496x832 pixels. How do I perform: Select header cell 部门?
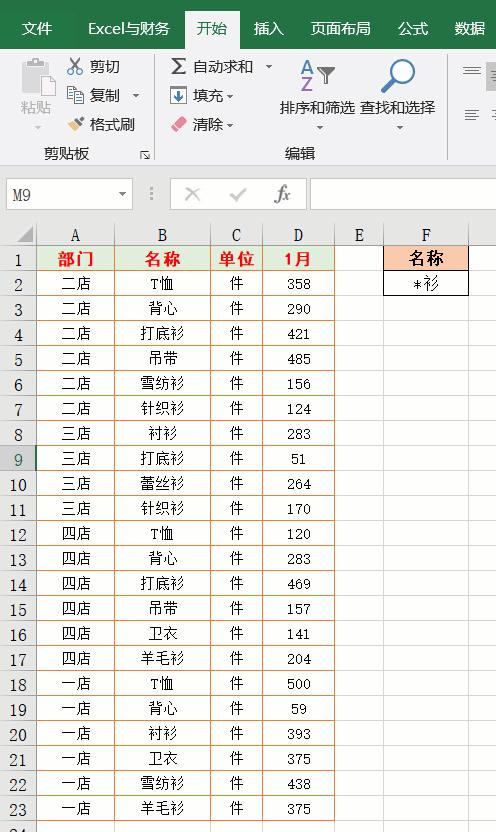pos(75,259)
